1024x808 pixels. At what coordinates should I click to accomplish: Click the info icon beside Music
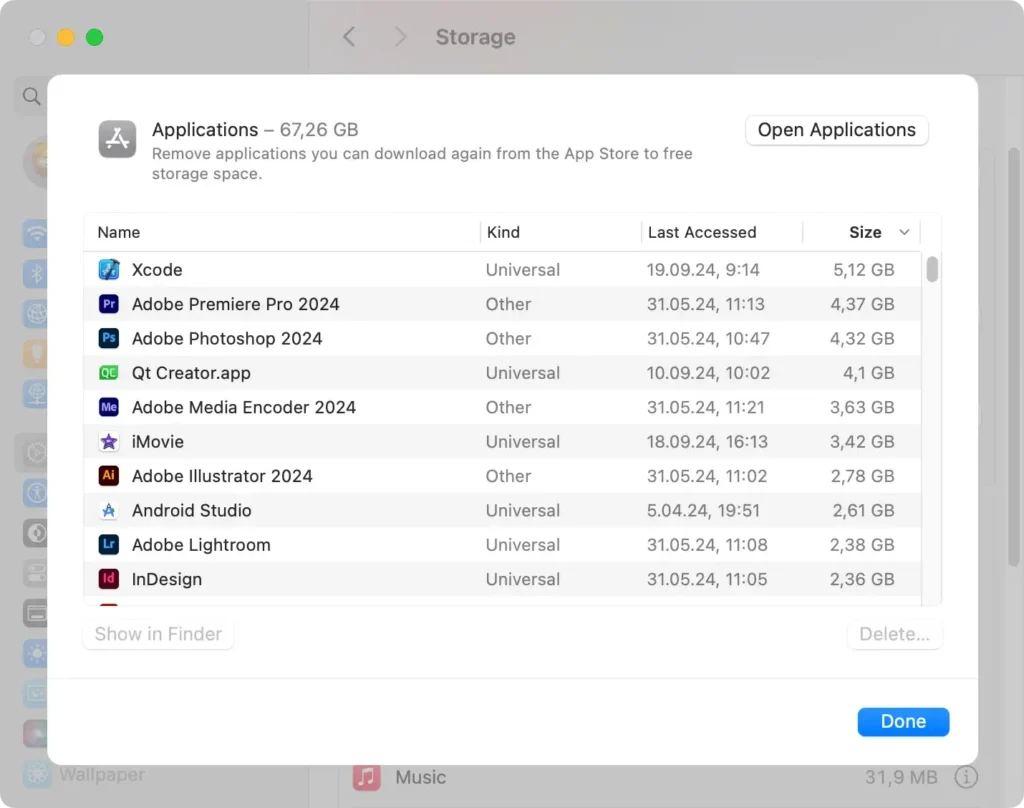[965, 777]
